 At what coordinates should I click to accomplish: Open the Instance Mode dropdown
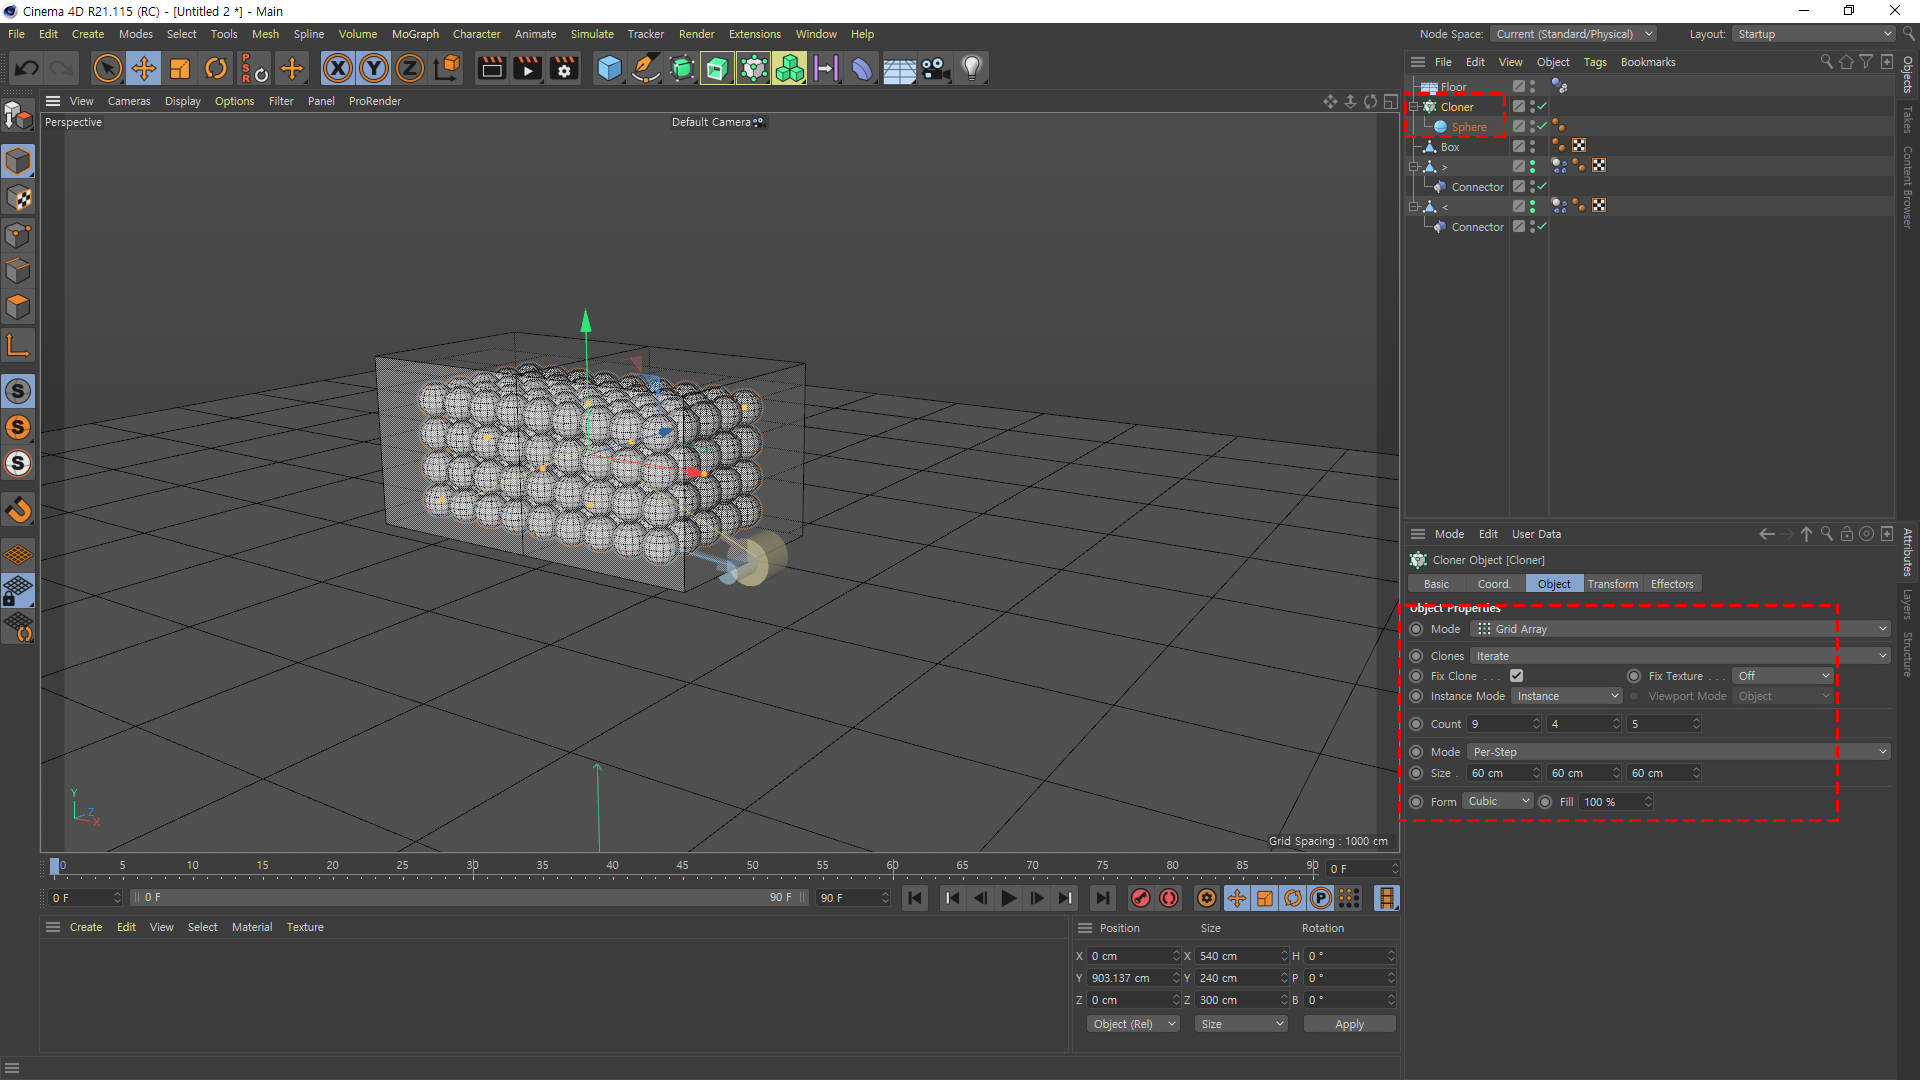(x=1566, y=696)
